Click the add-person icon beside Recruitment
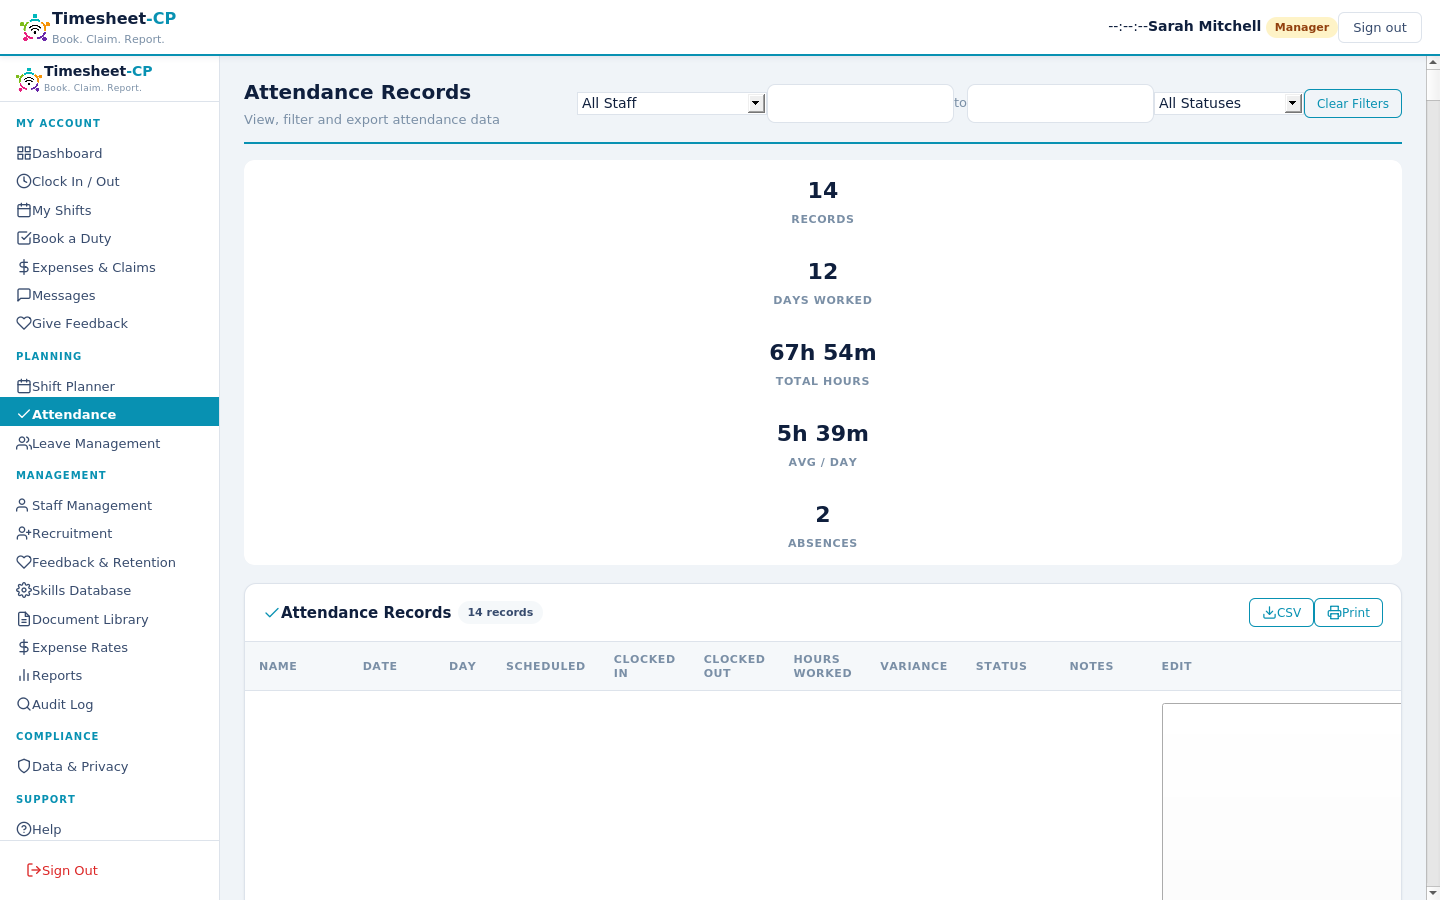This screenshot has width=1440, height=900. pyautogui.click(x=24, y=533)
